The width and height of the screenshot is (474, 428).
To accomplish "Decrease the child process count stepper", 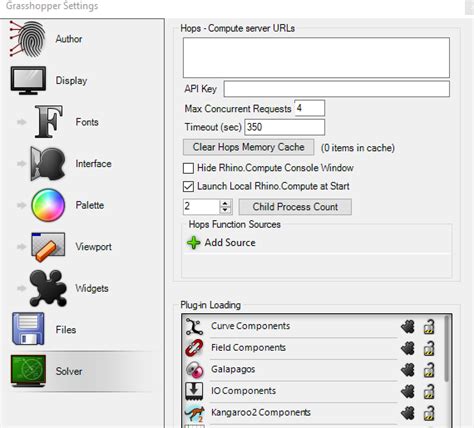I will click(x=225, y=210).
